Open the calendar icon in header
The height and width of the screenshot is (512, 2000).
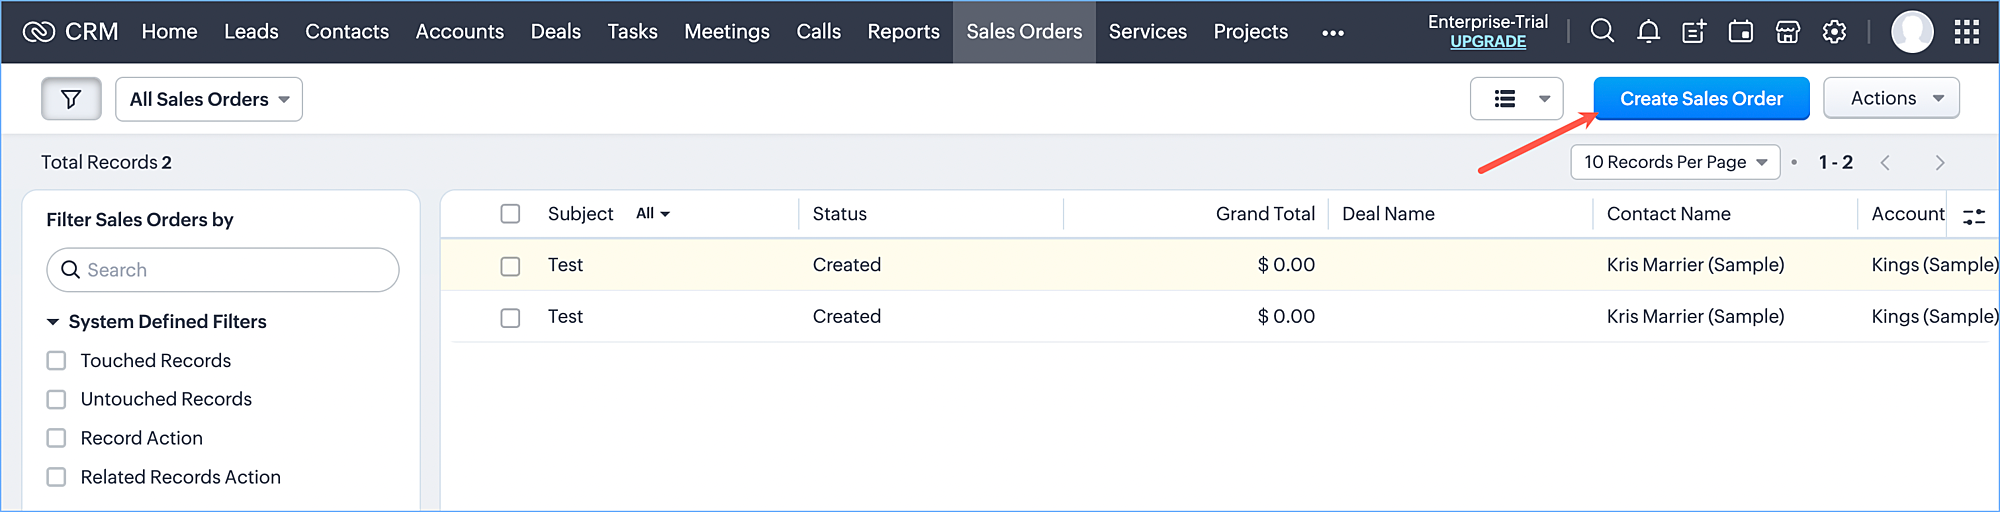coord(1741,32)
